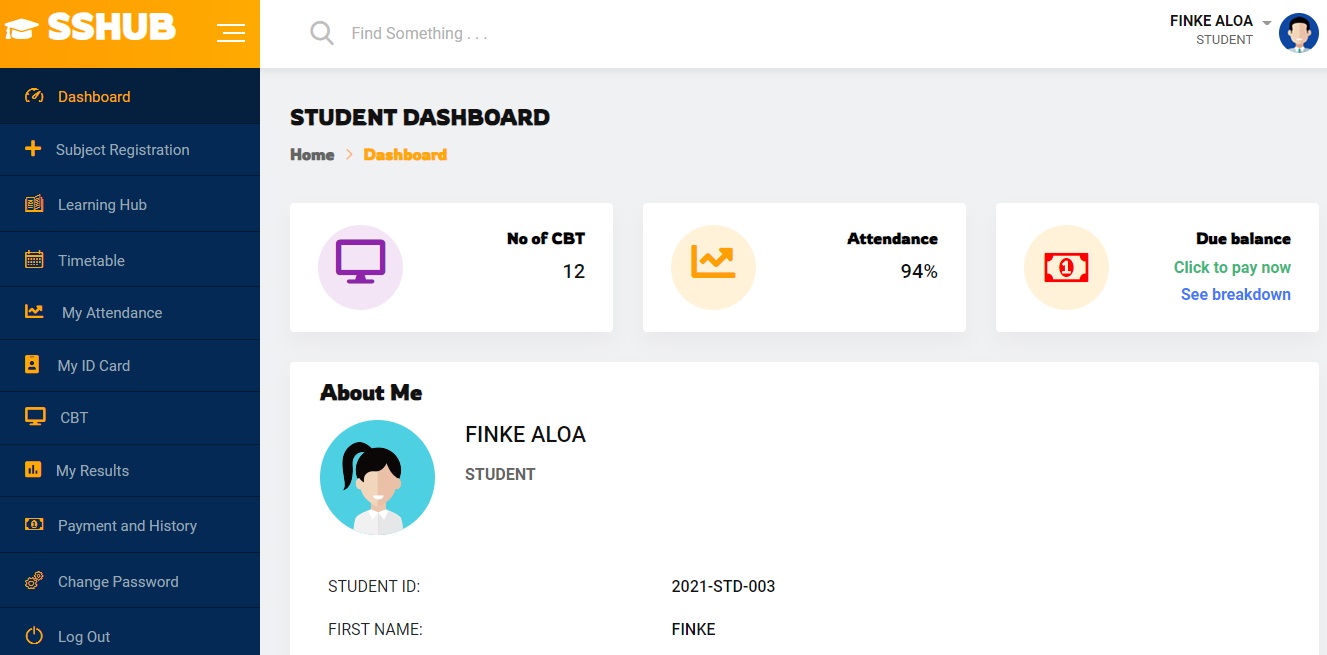Click the Payment and History money icon
The image size is (1327, 655).
(34, 525)
